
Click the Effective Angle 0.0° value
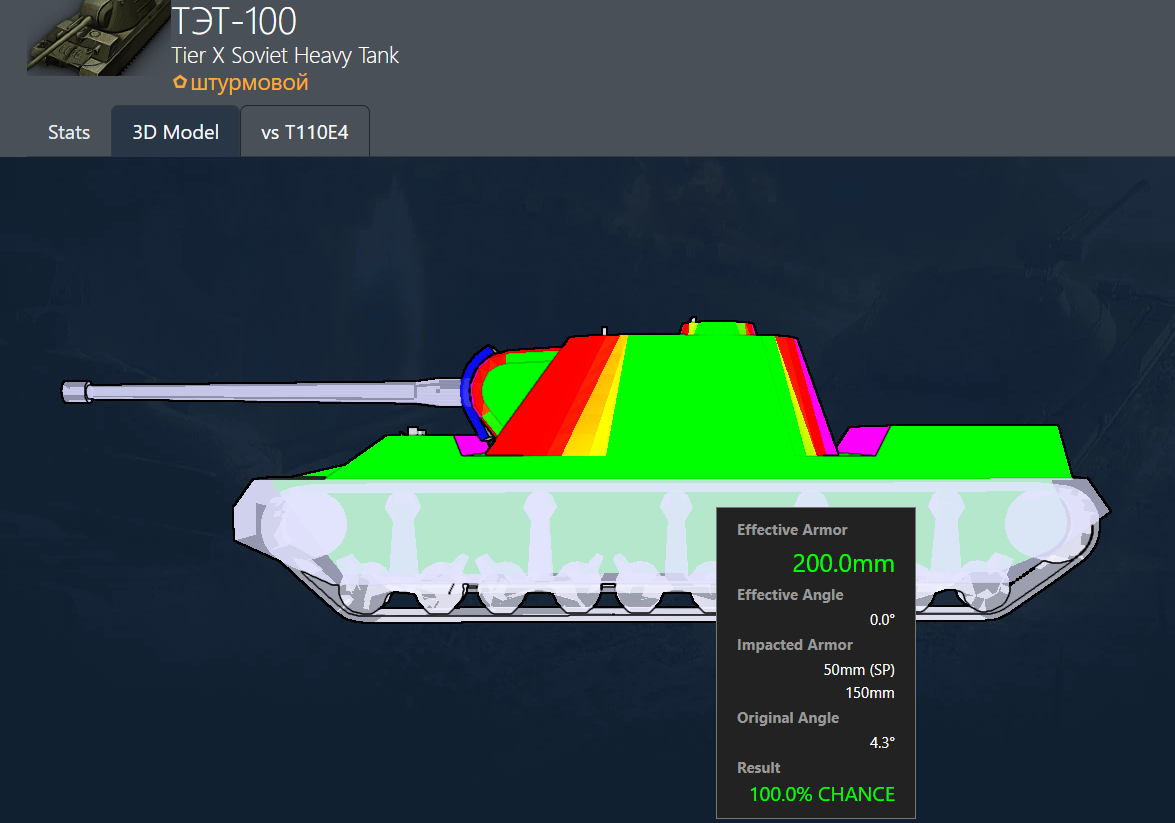pyautogui.click(x=882, y=620)
